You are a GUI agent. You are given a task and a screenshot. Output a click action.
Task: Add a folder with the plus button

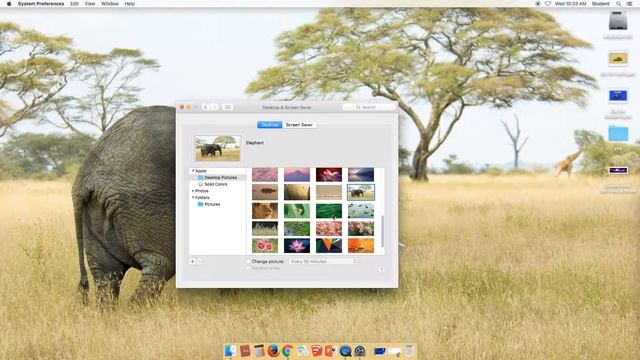[192, 261]
